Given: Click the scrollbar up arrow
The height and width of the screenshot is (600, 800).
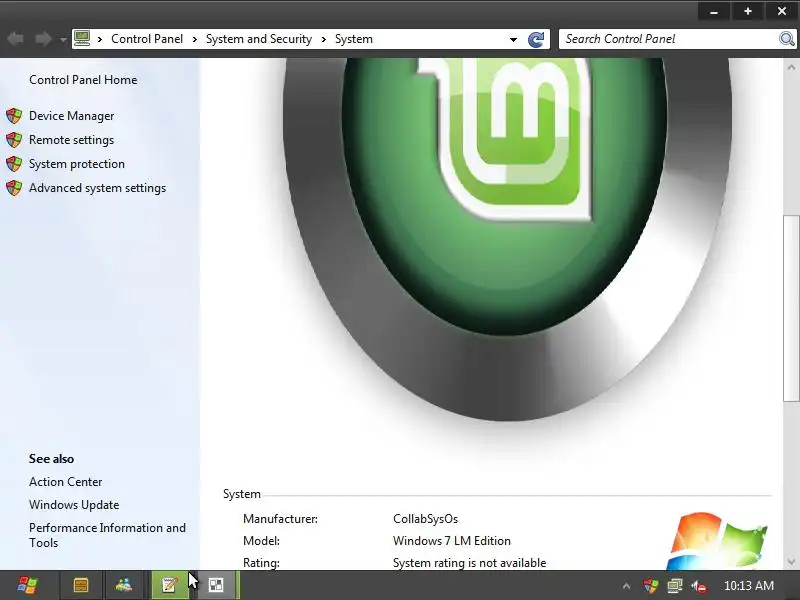Looking at the screenshot, I should point(791,67).
